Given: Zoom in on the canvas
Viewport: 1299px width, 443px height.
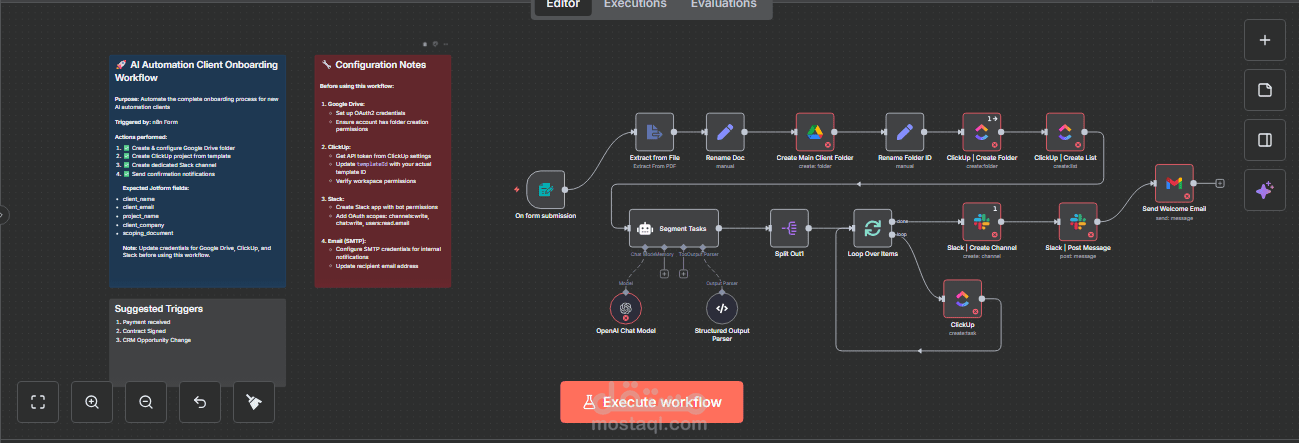Looking at the screenshot, I should click(92, 402).
